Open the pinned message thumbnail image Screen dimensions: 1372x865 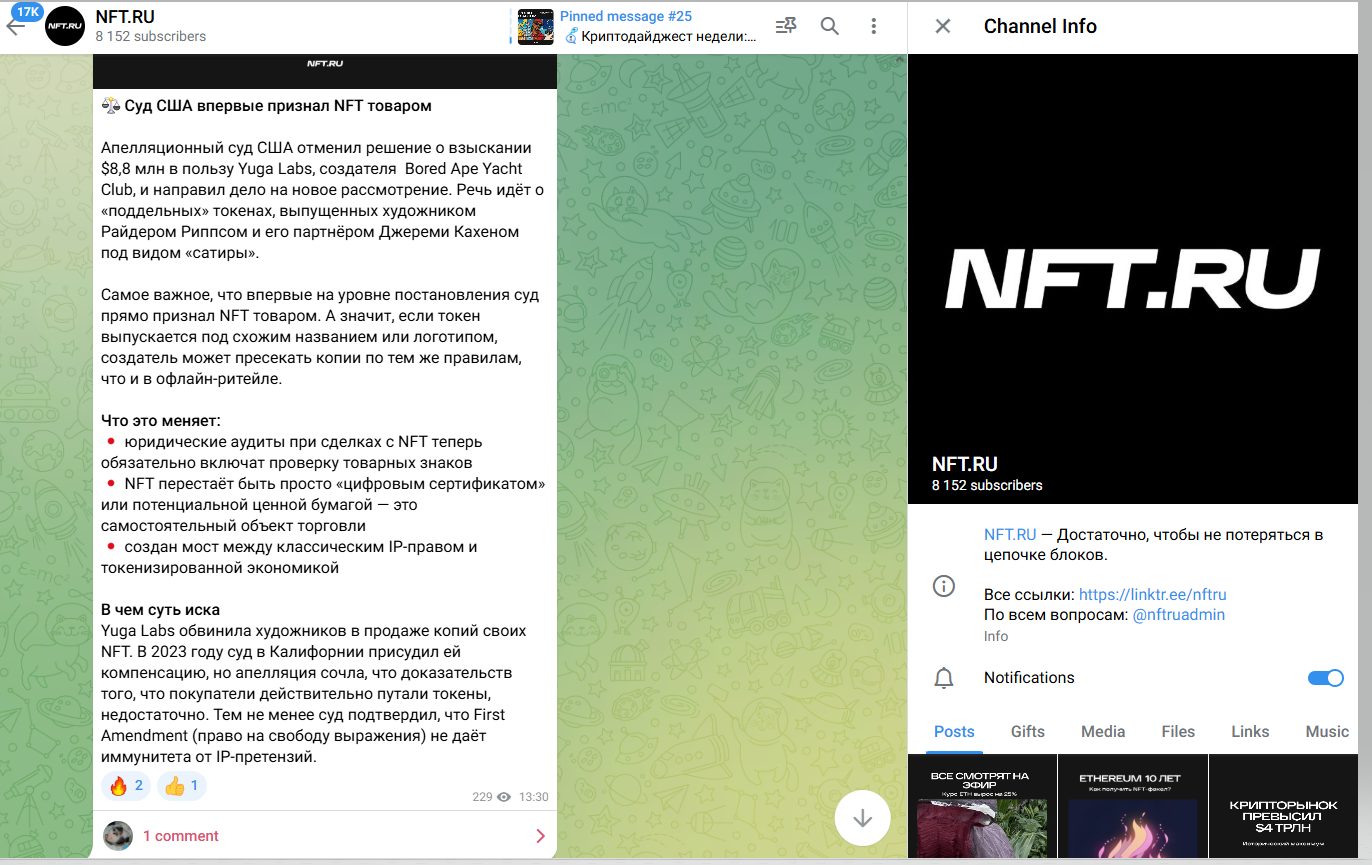click(x=536, y=27)
